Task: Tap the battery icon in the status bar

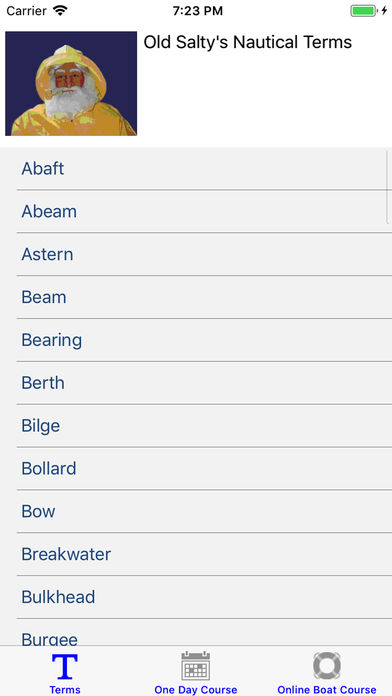Action: coord(364,11)
